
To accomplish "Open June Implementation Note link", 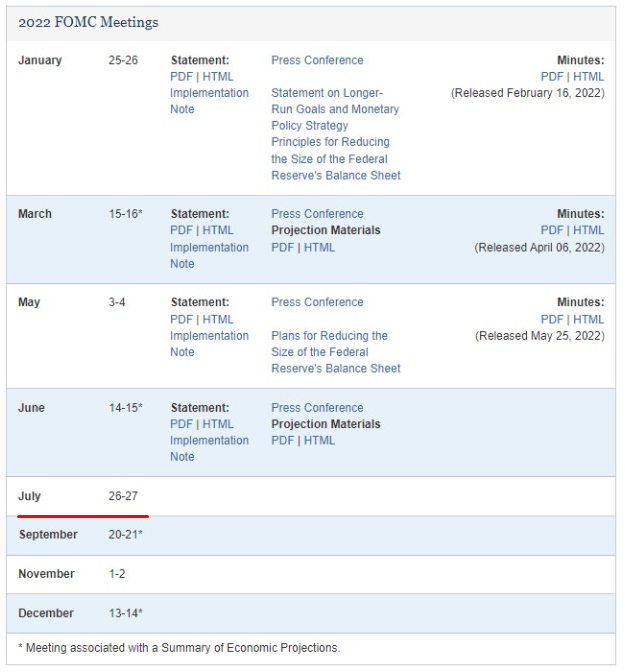I will point(209,448).
